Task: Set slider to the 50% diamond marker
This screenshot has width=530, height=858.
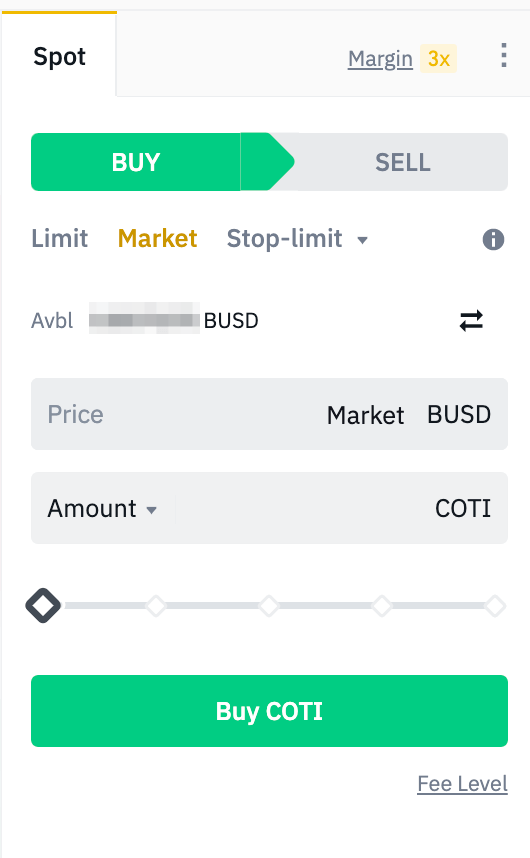Action: point(269,606)
